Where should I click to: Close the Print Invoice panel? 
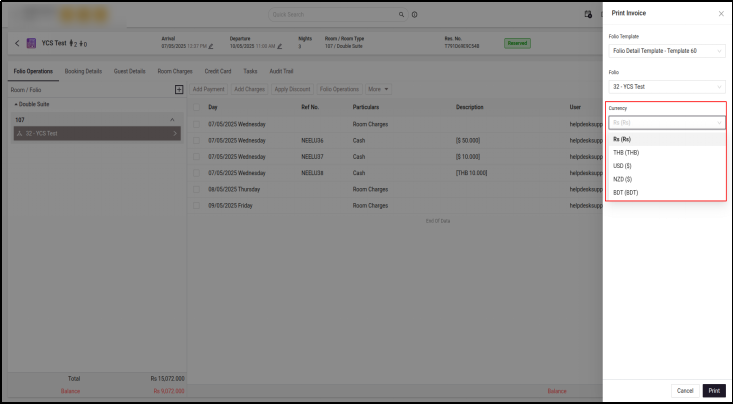click(721, 14)
